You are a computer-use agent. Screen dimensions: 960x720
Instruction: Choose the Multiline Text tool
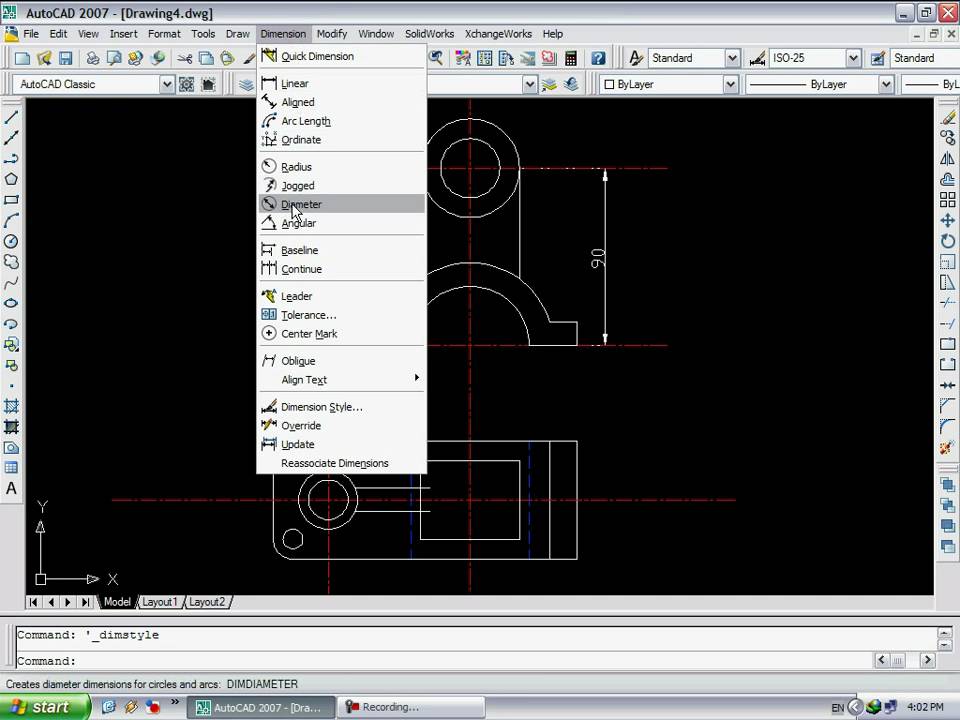pyautogui.click(x=12, y=489)
